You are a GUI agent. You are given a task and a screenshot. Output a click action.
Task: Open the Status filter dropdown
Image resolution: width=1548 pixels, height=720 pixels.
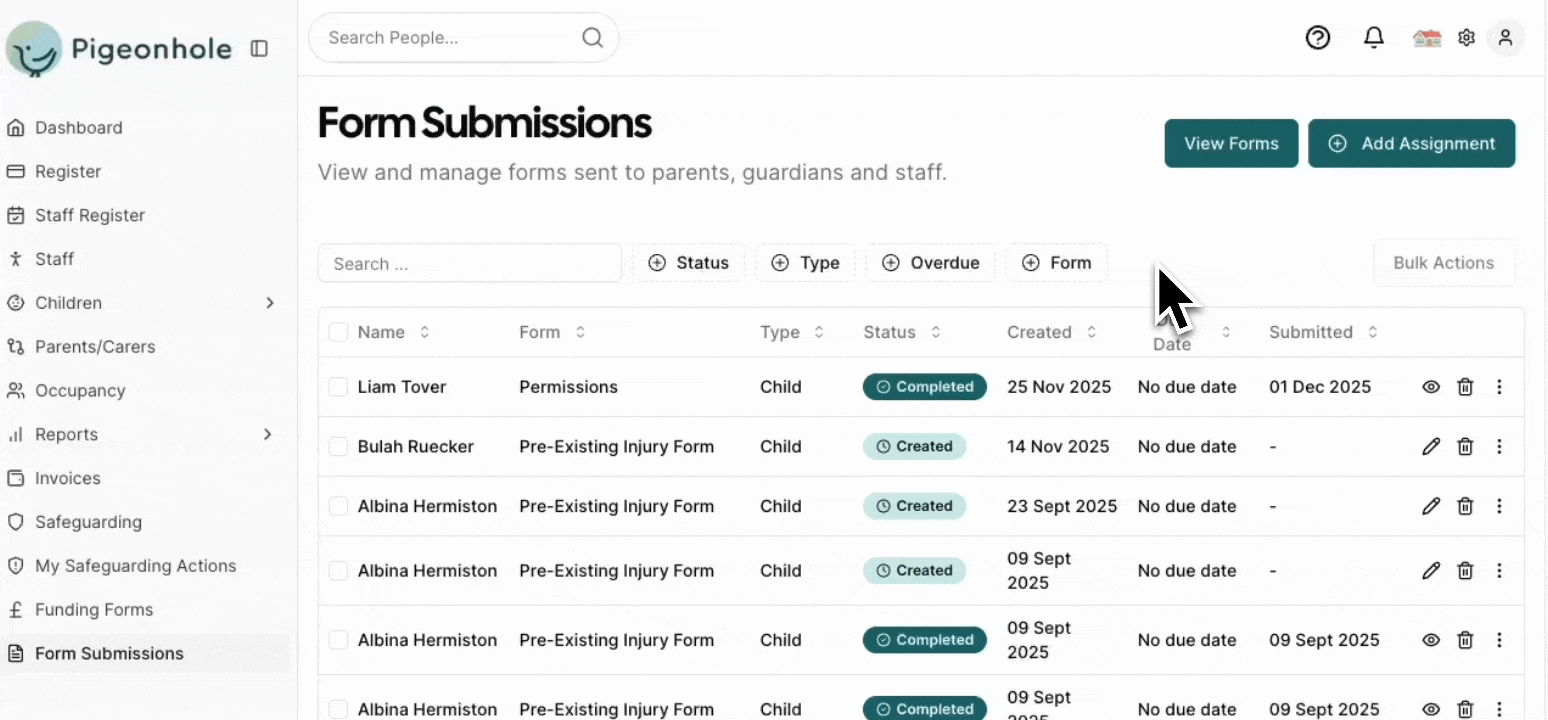[688, 263]
